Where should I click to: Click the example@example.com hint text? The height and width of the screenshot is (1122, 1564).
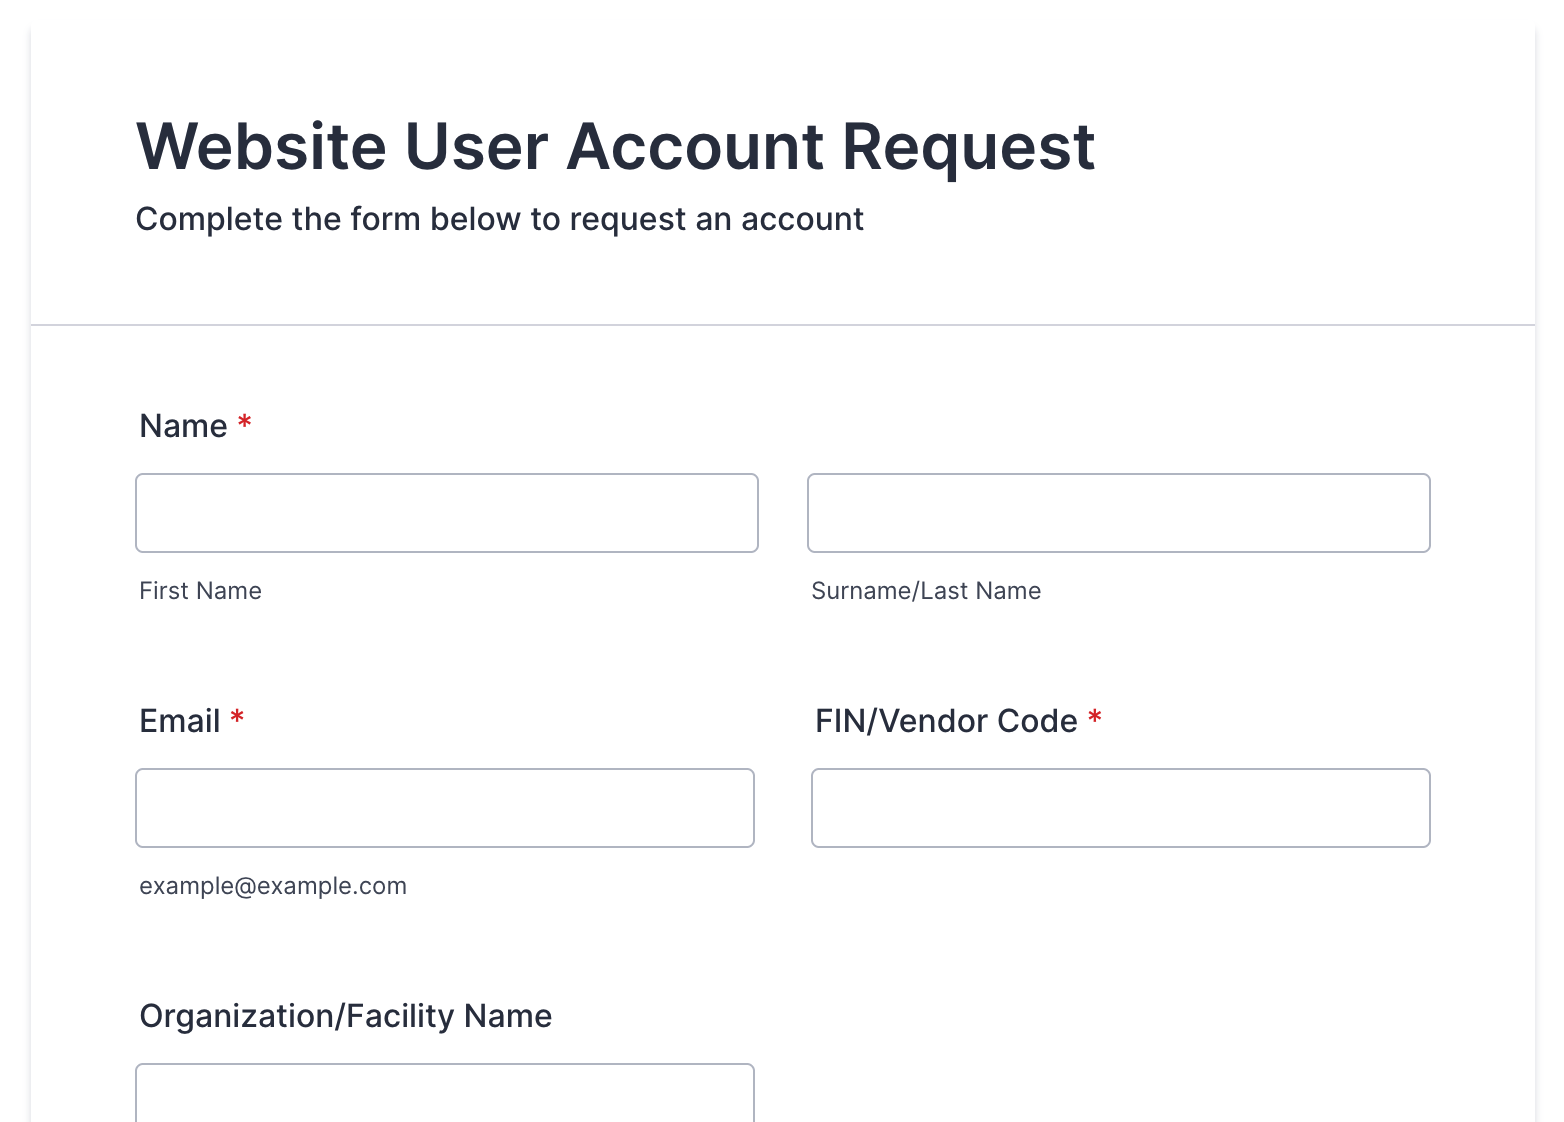pyautogui.click(x=273, y=886)
